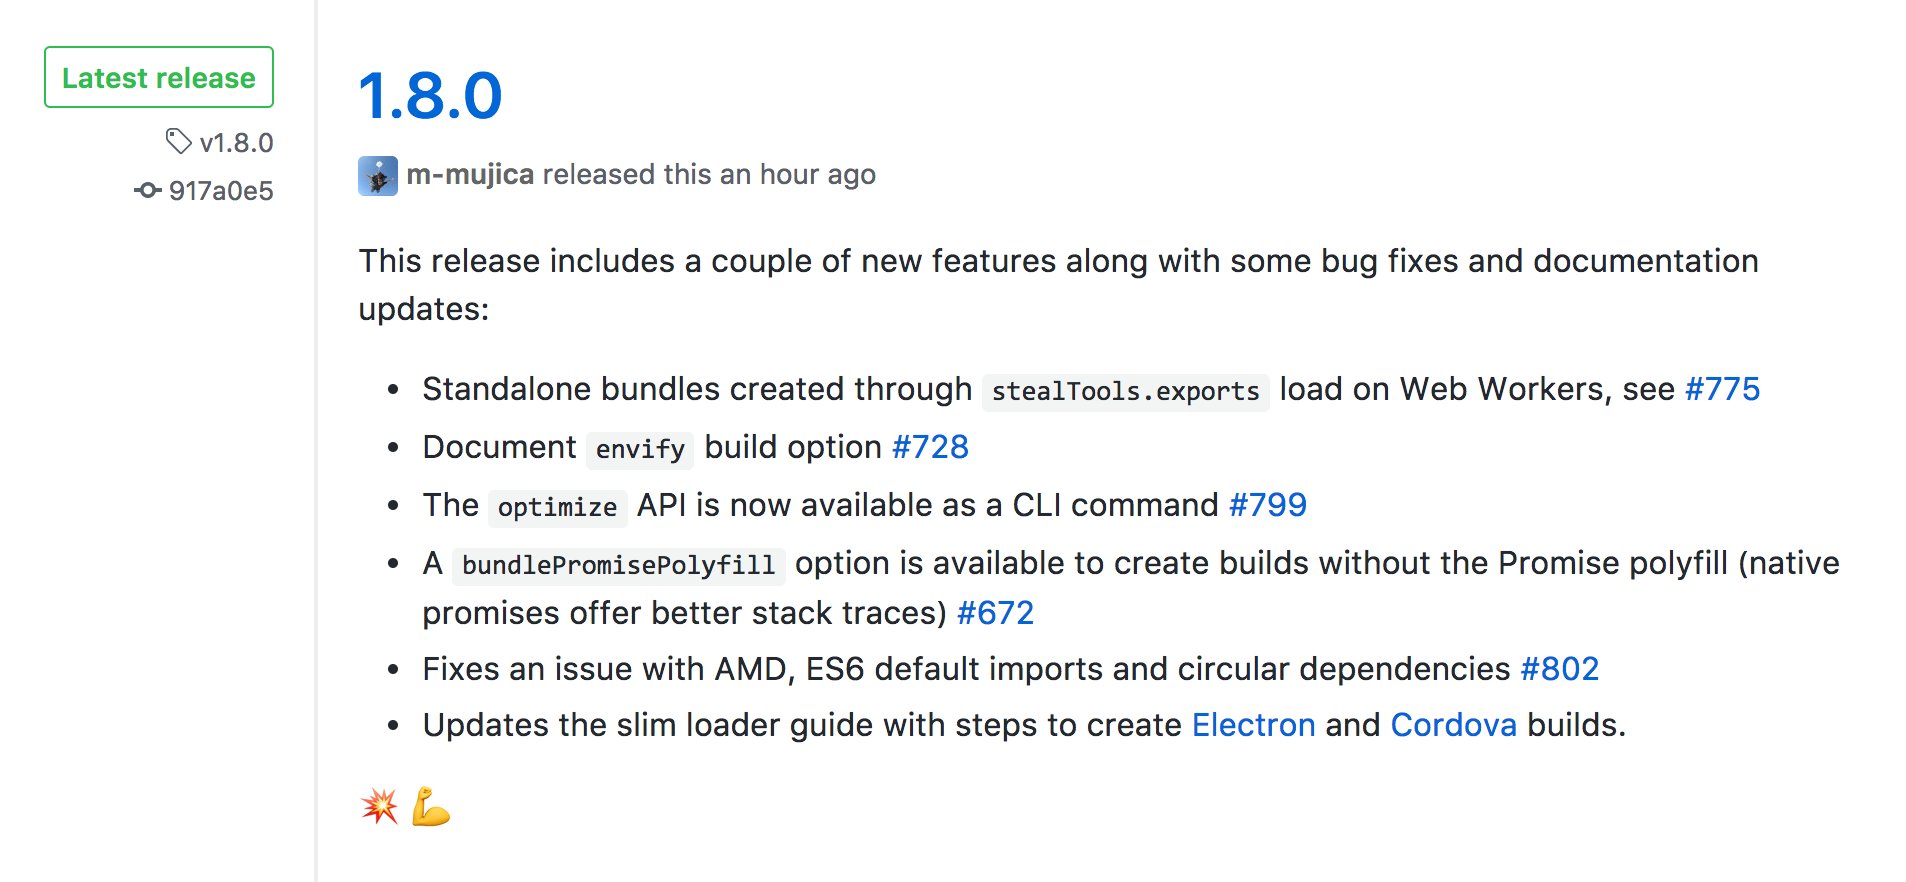Open m-mujica's avatar image
1906x882 pixels.
[x=378, y=176]
